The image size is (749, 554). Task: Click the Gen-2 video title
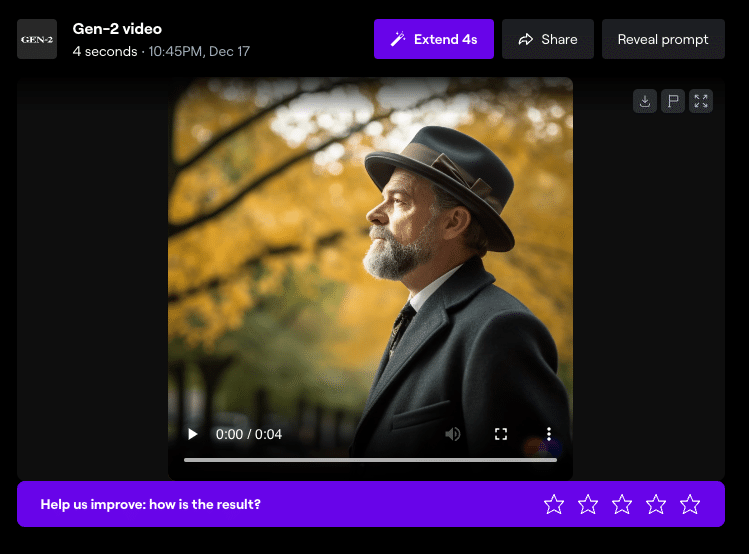click(x=117, y=29)
